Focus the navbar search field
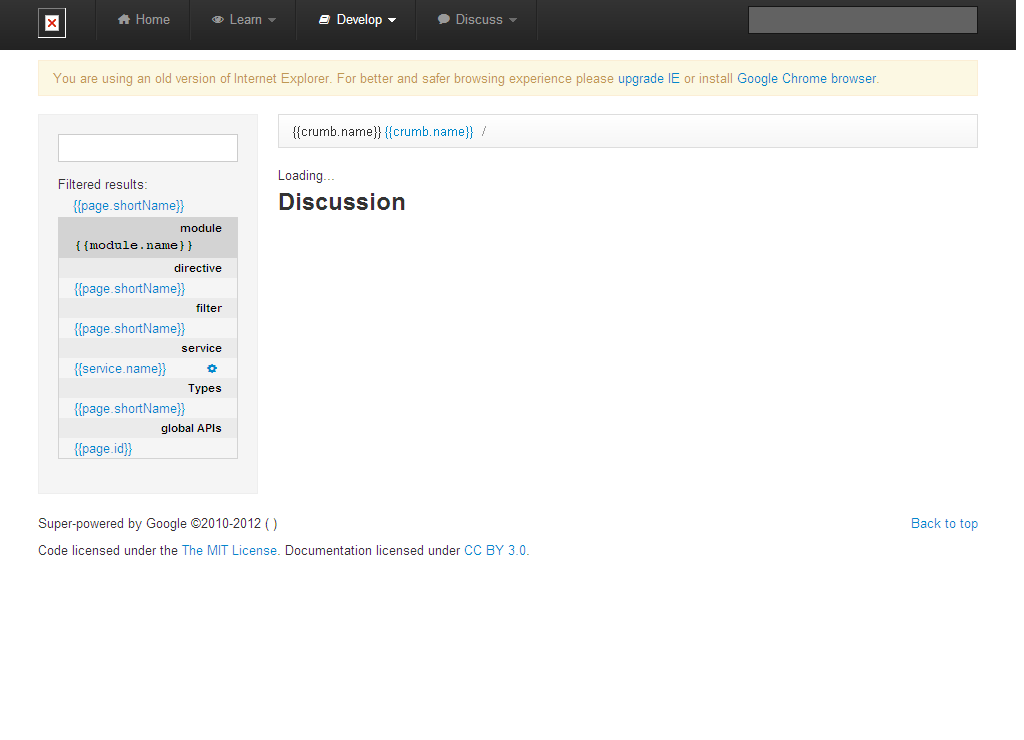Screen dimensions: 1024x740 coord(863,20)
